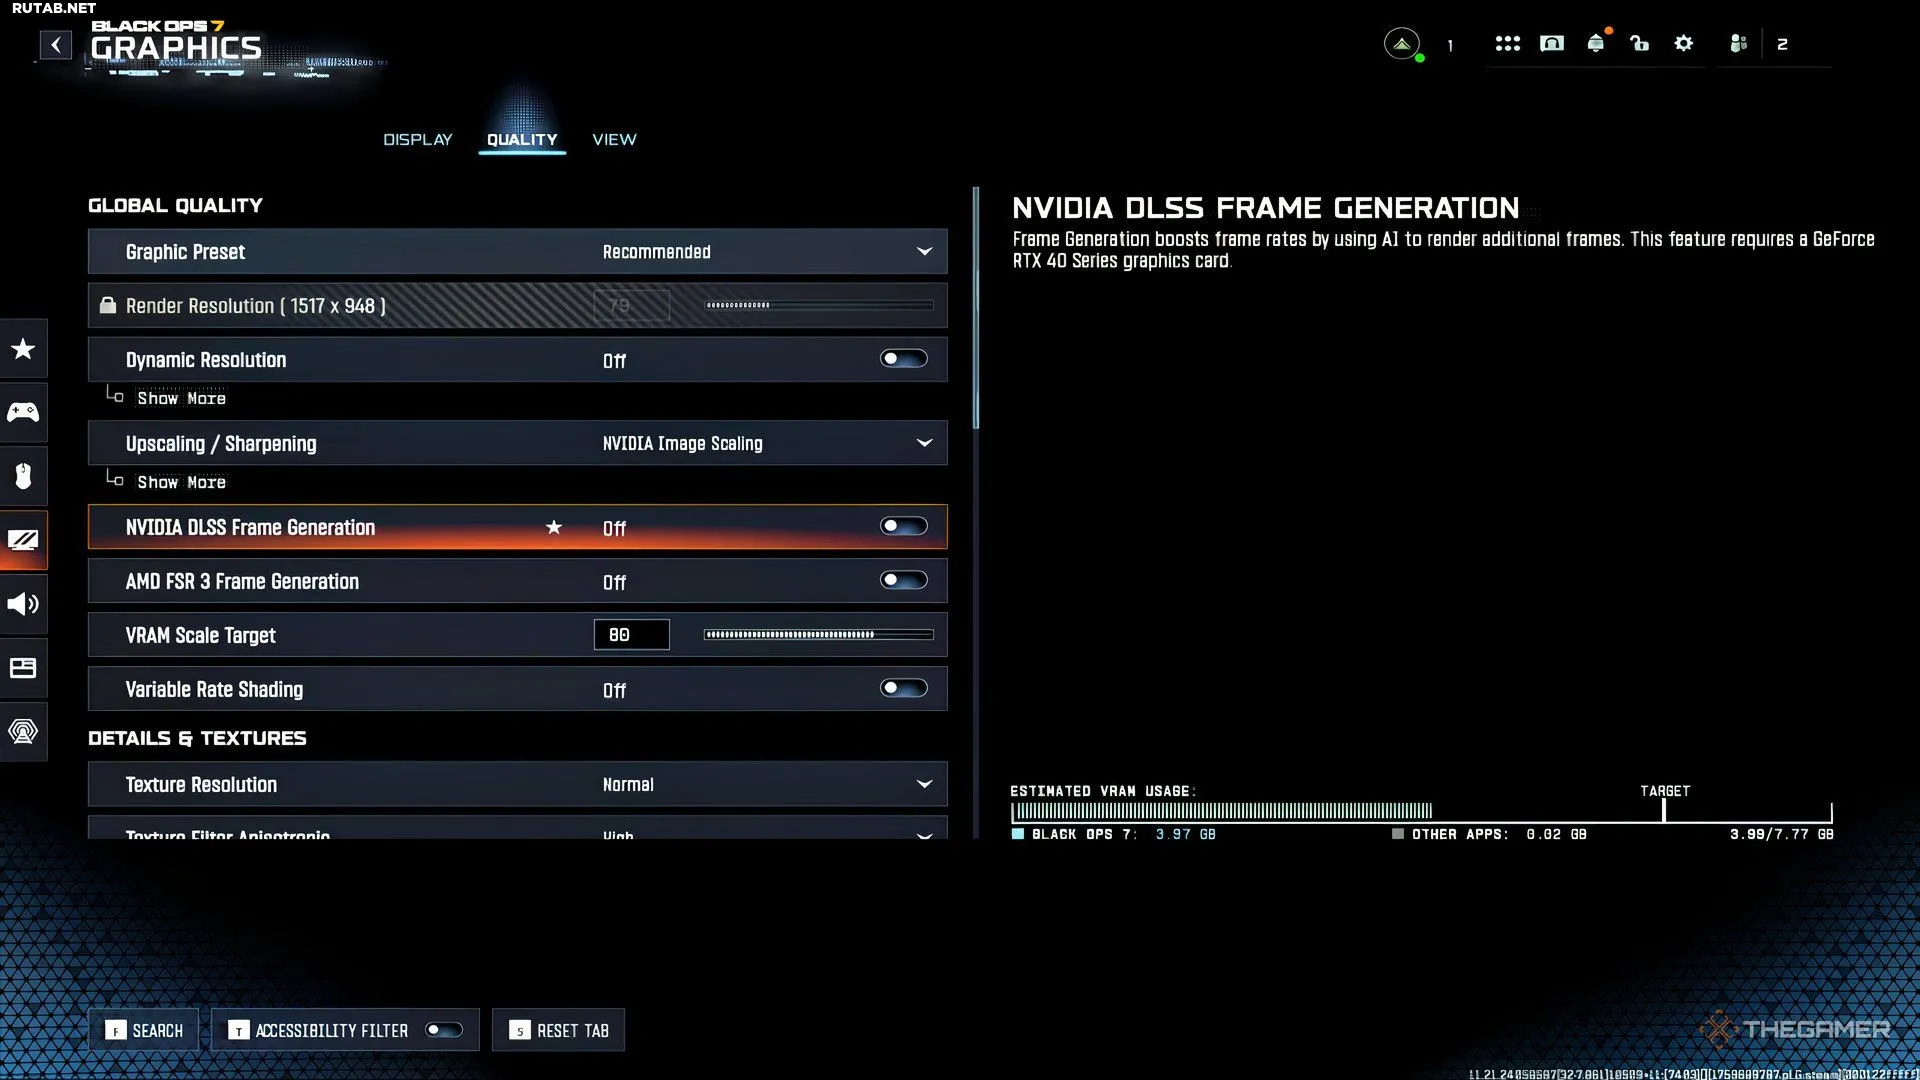Click the back arrow beside Graphics title
The width and height of the screenshot is (1920, 1080).
[56, 45]
